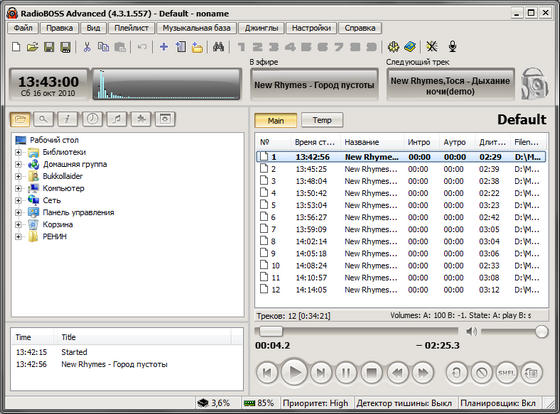Screen dimensions: 560x414
Task: Click the Время старта column header
Action: tap(315, 142)
